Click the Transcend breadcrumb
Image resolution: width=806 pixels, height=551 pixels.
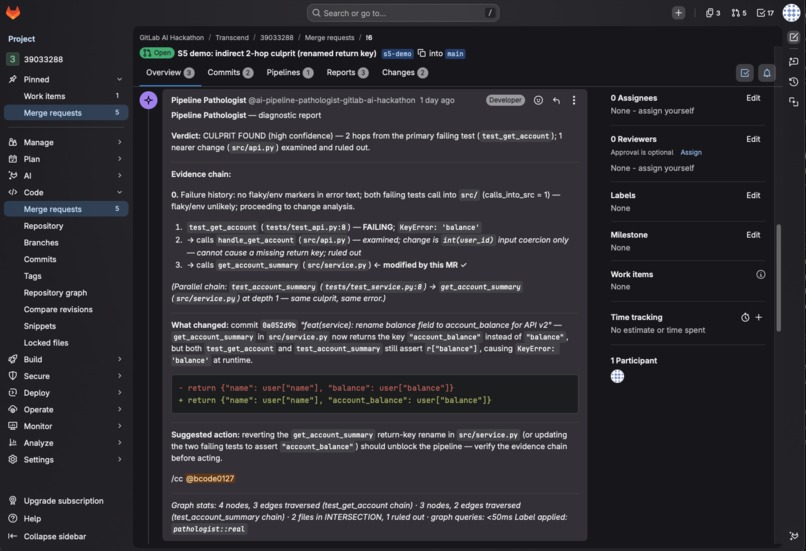(x=232, y=38)
